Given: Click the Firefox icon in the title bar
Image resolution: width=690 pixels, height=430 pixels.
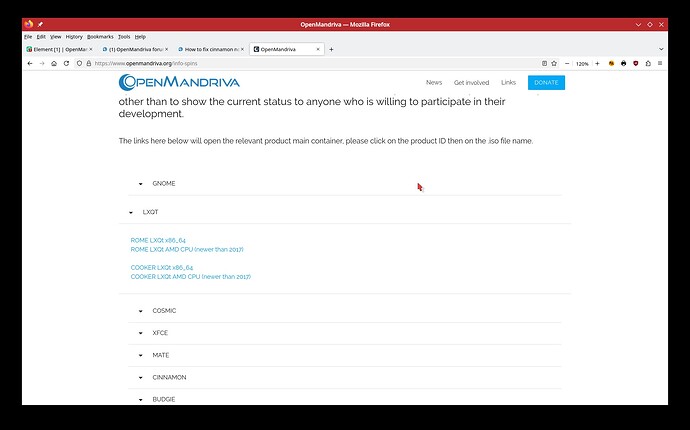Looking at the screenshot, I should pyautogui.click(x=29, y=24).
